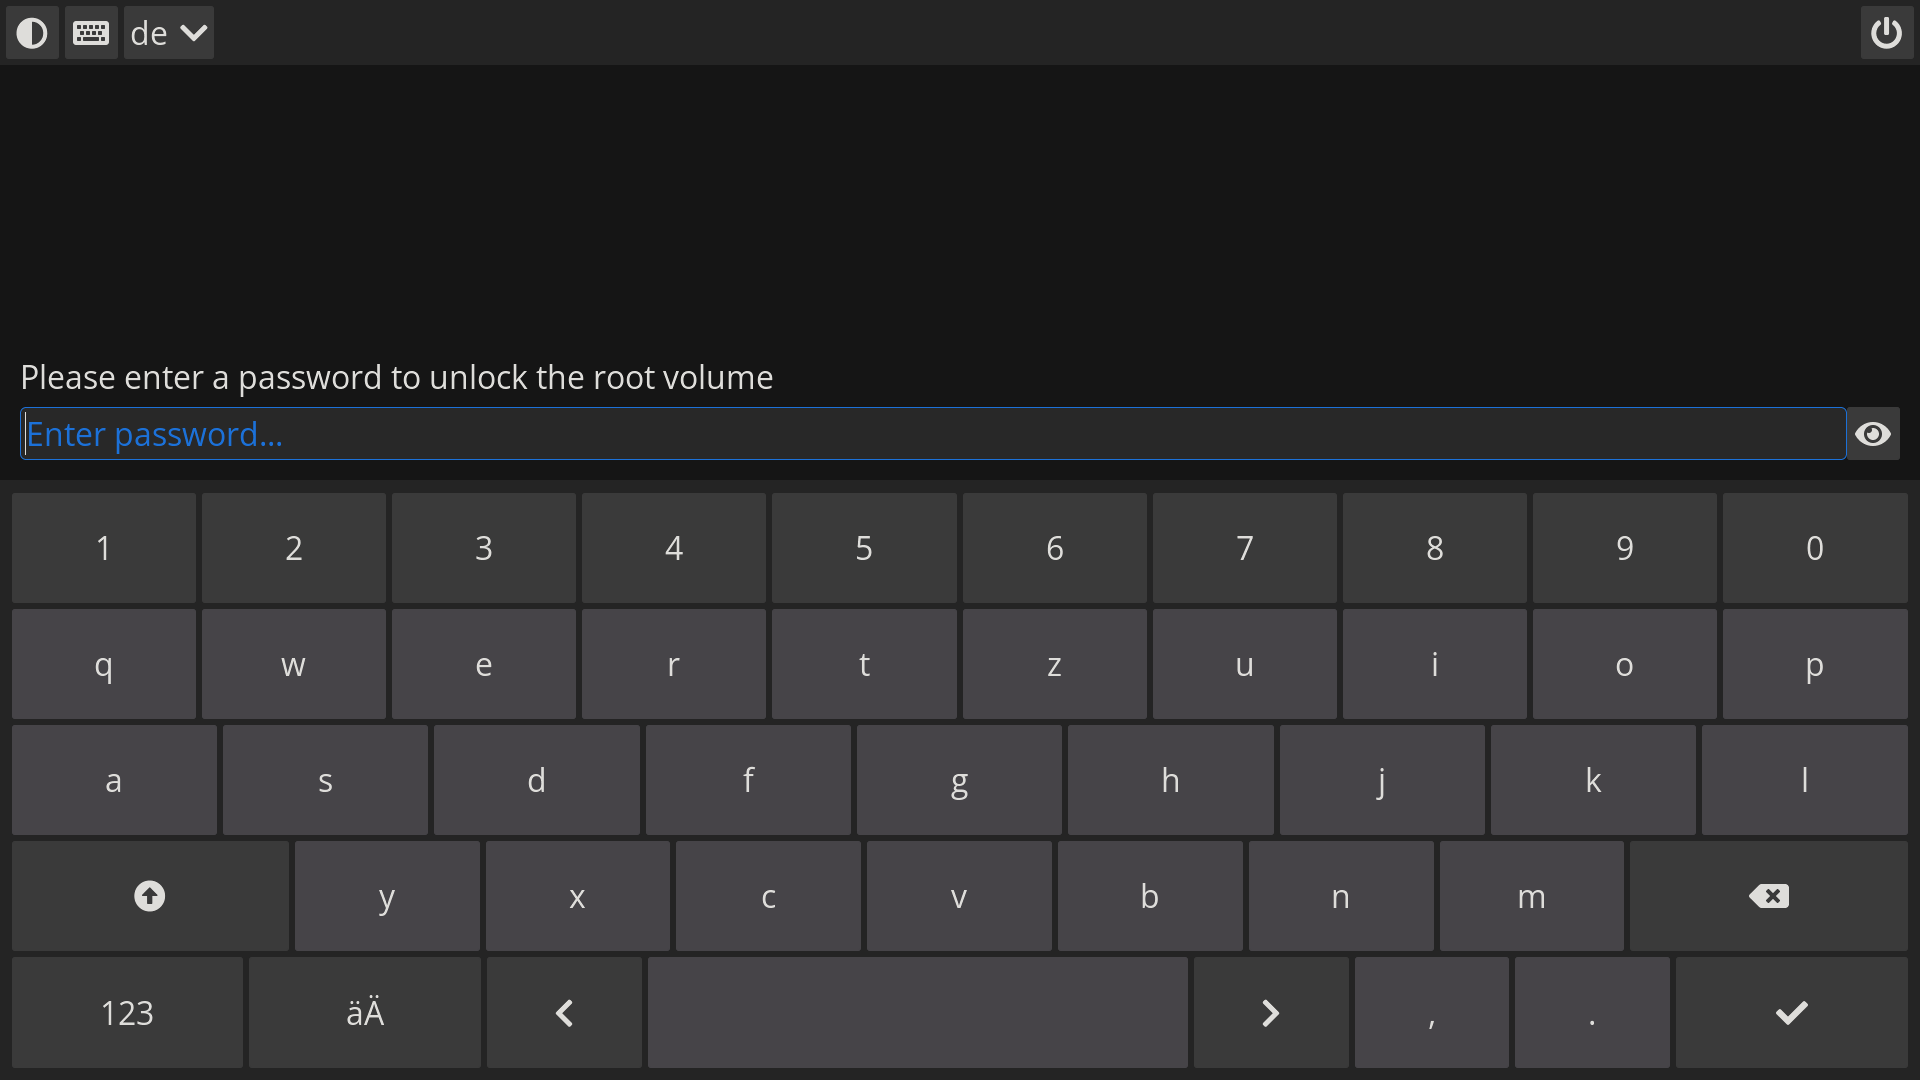
Task: Open the "de" keyboard layout dropdown
Action: point(168,33)
